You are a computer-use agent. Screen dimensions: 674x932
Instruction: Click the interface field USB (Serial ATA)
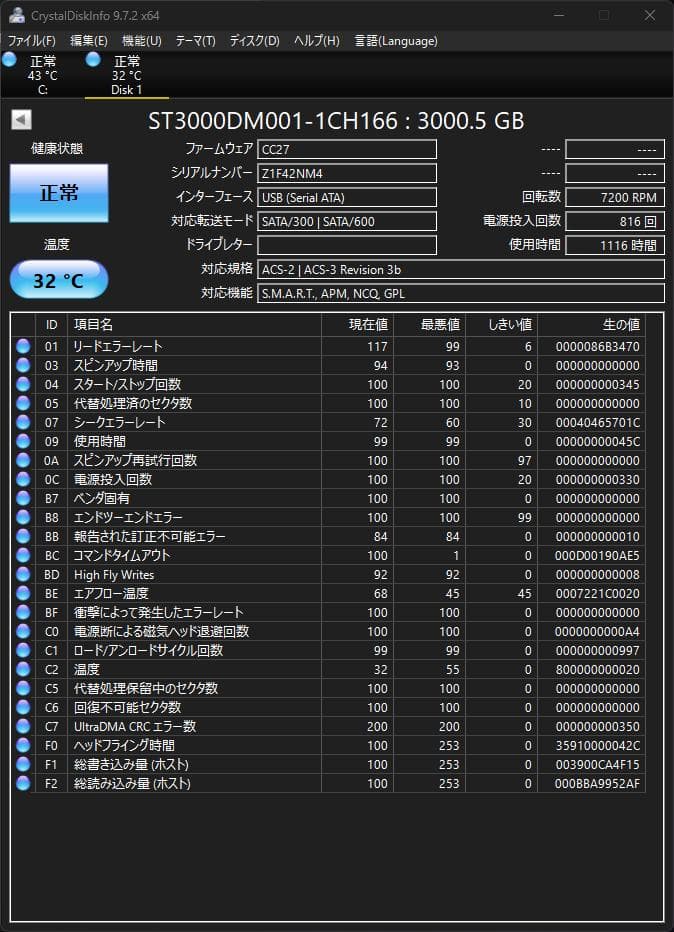(x=347, y=197)
